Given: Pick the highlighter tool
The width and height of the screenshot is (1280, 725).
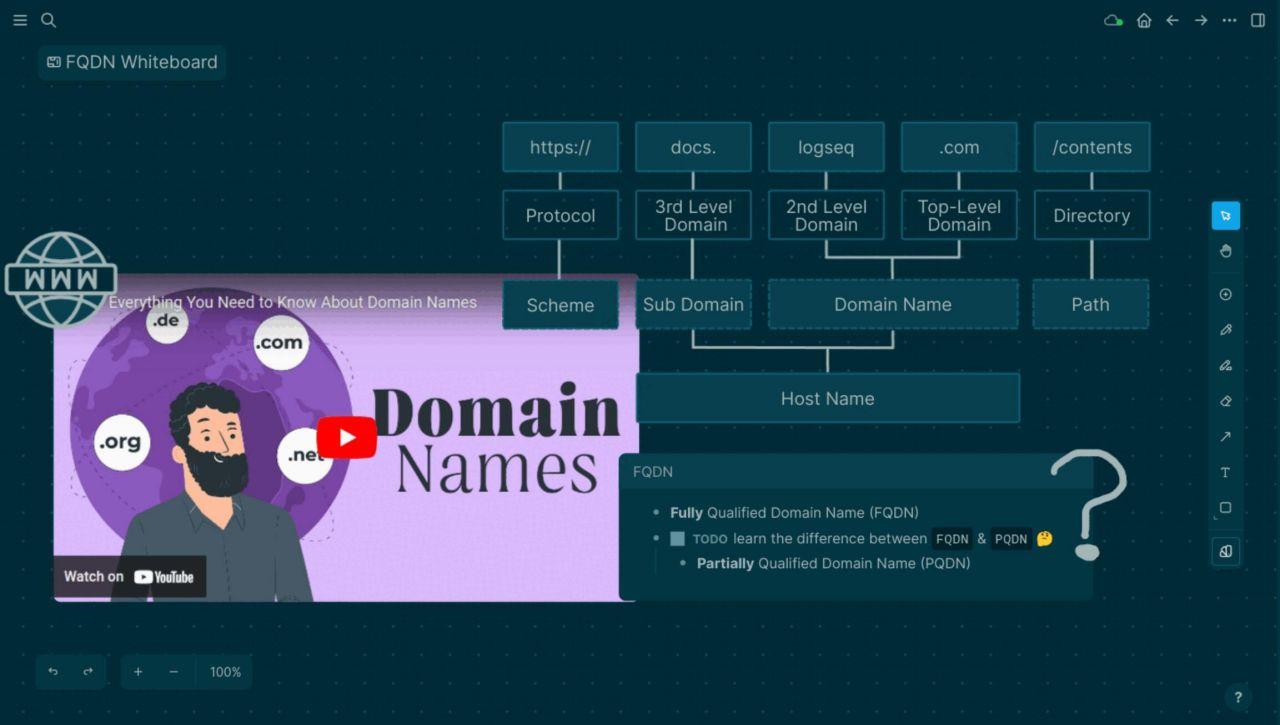Looking at the screenshot, I should pos(1225,366).
